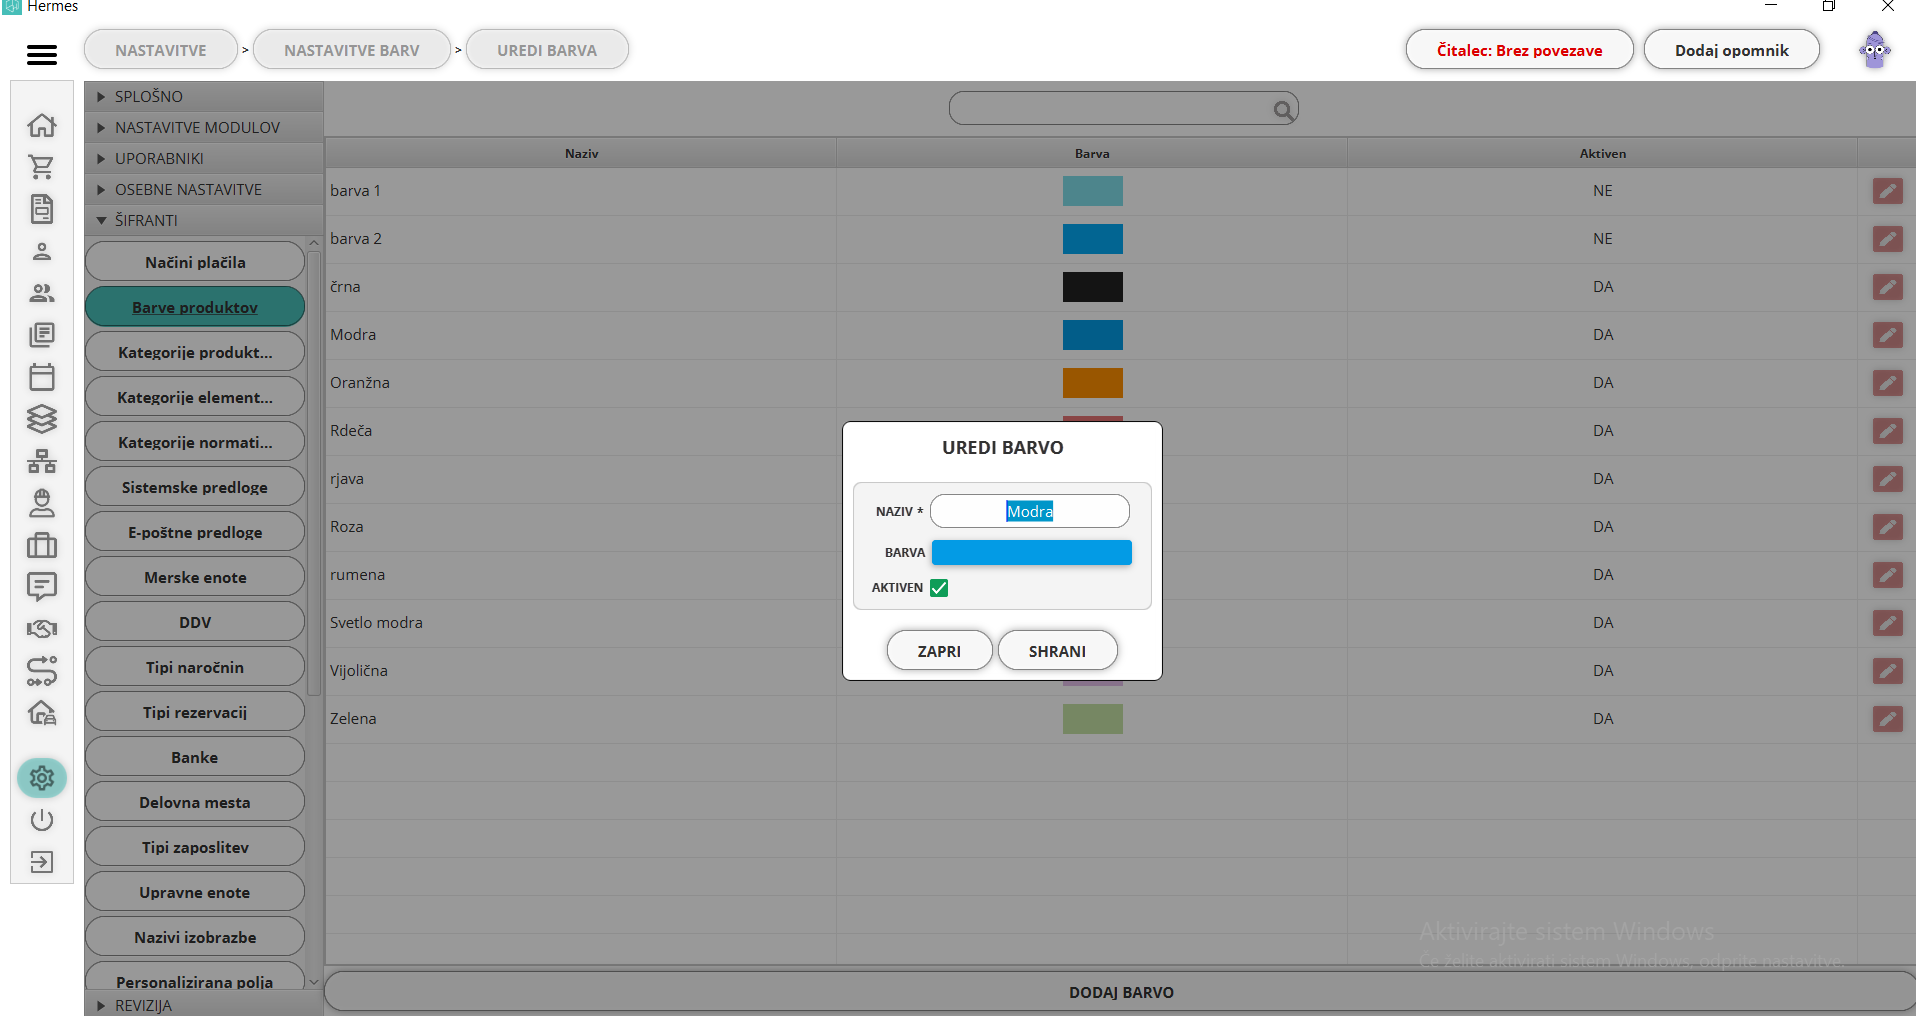Screen dimensions: 1916x1016
Task: Edit the barva 1 row pencil icon
Action: coord(1887,191)
